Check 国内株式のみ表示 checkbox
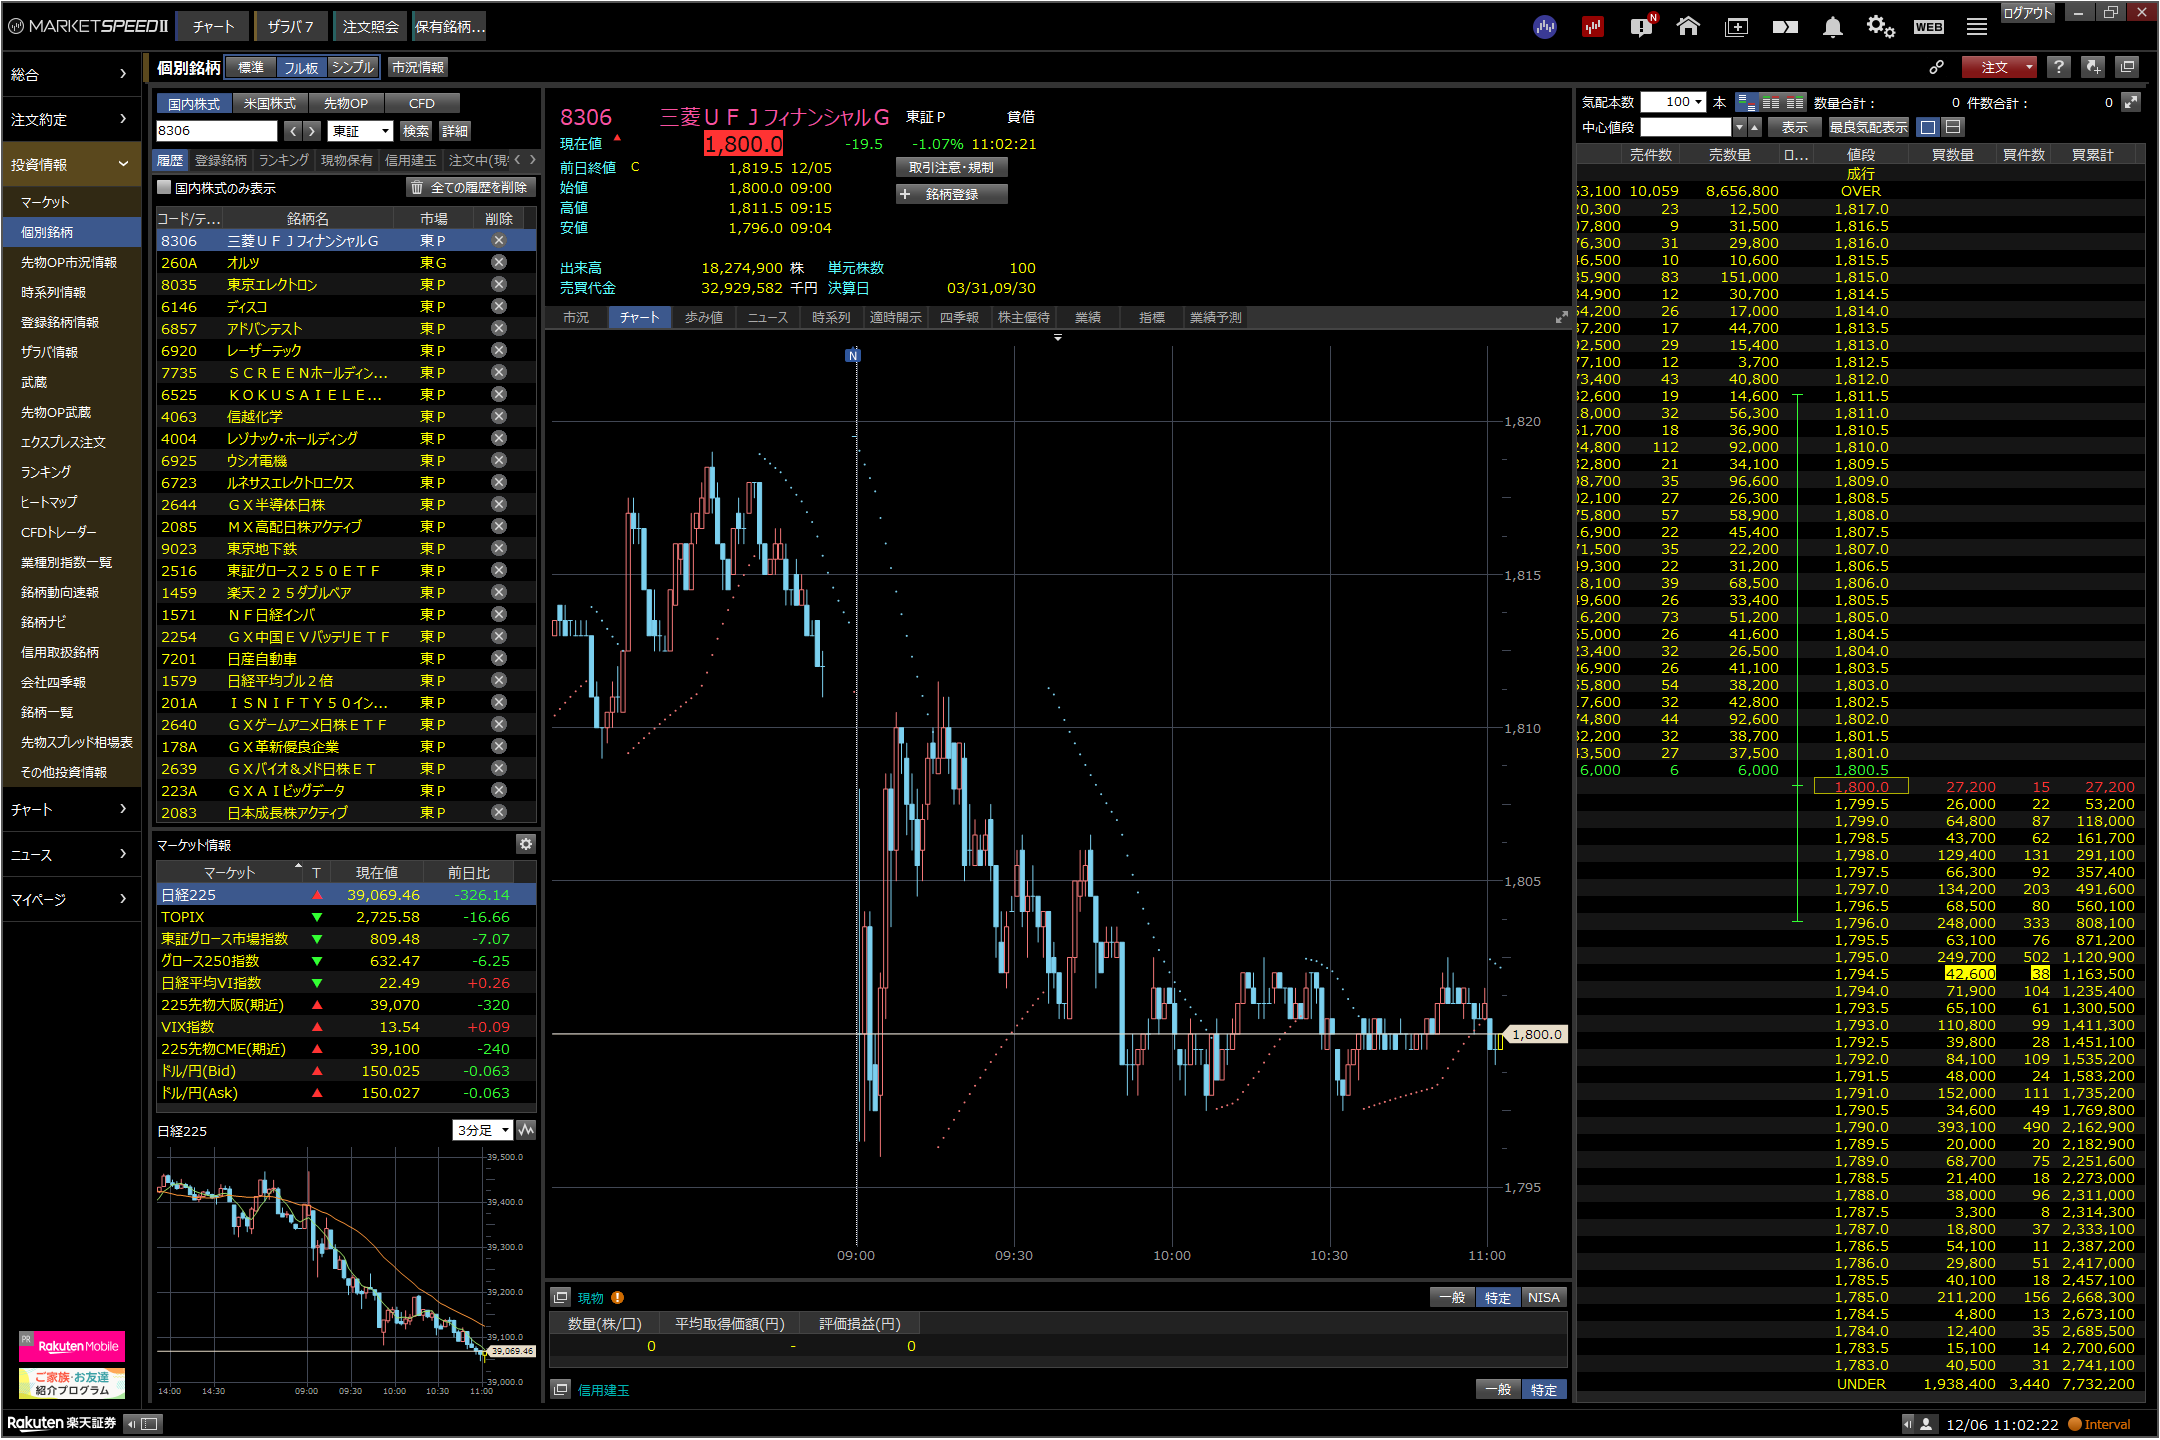 click(165, 187)
